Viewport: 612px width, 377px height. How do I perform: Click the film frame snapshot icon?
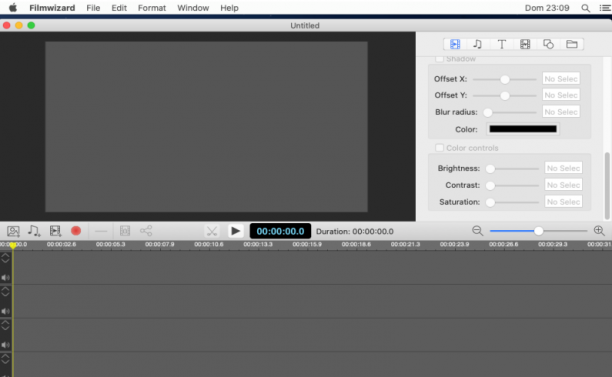pos(125,231)
